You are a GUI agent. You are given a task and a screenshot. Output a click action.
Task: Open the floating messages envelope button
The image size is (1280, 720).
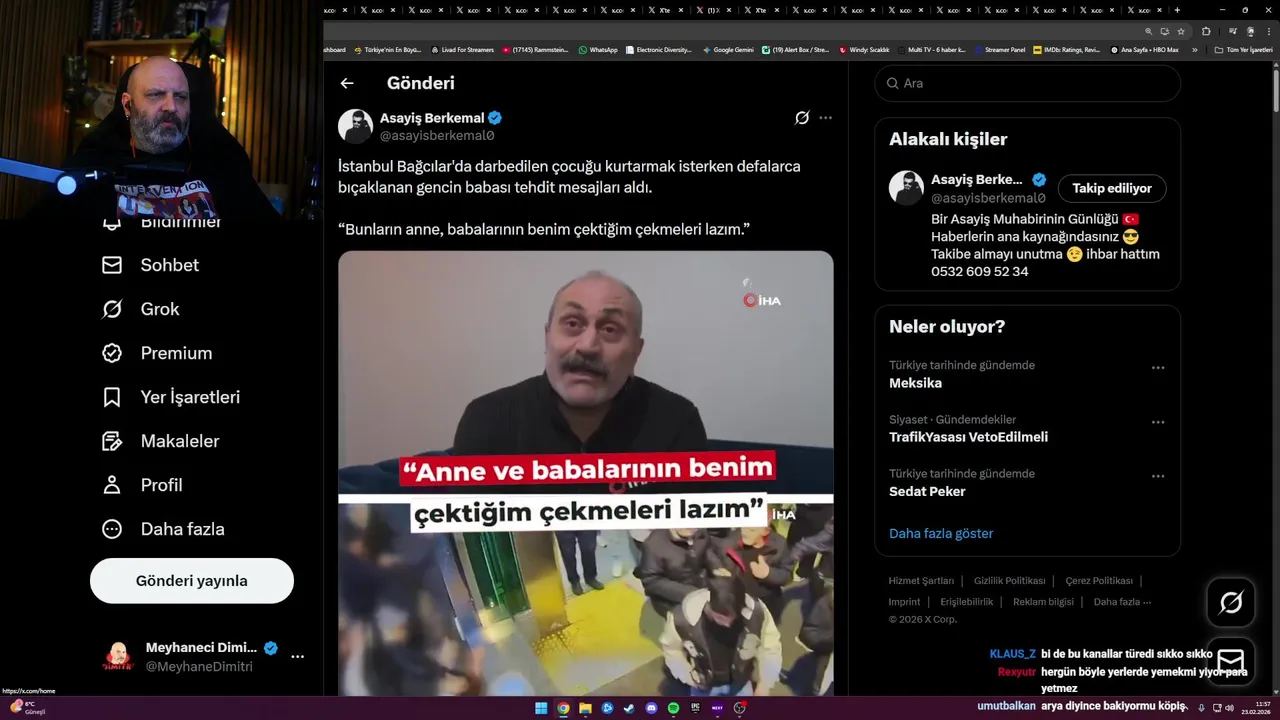click(x=1231, y=662)
